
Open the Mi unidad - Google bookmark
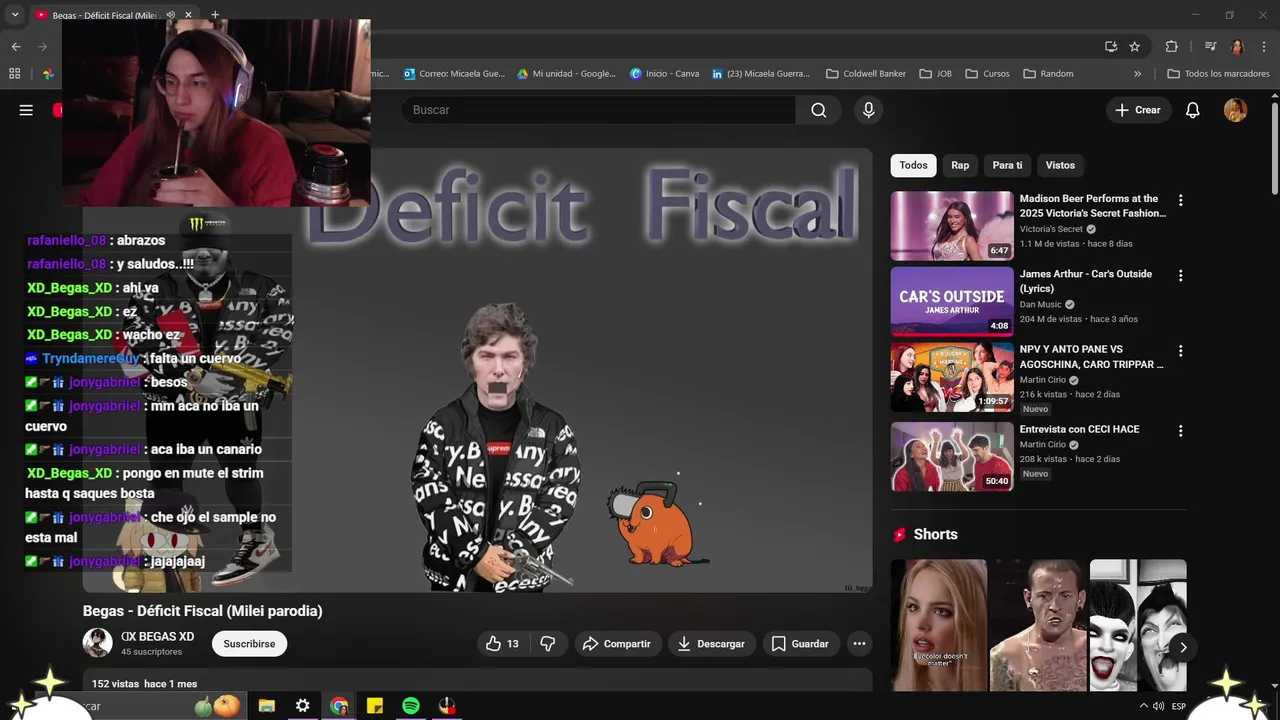(x=567, y=73)
